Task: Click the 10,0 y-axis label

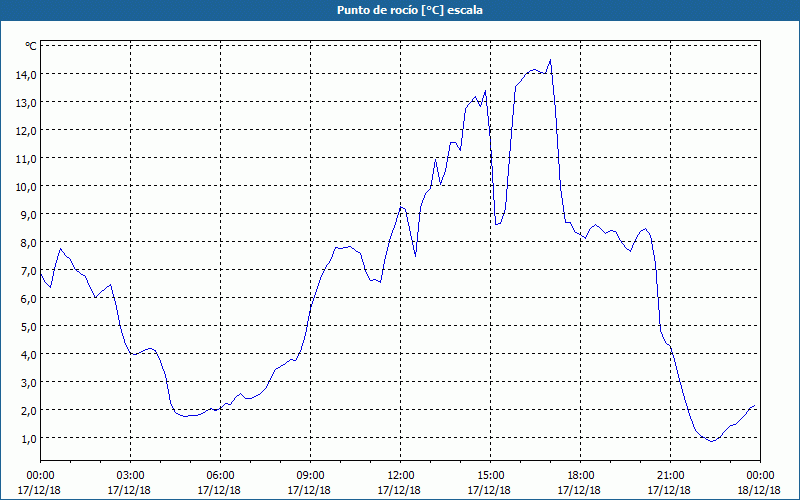Action: [26, 187]
